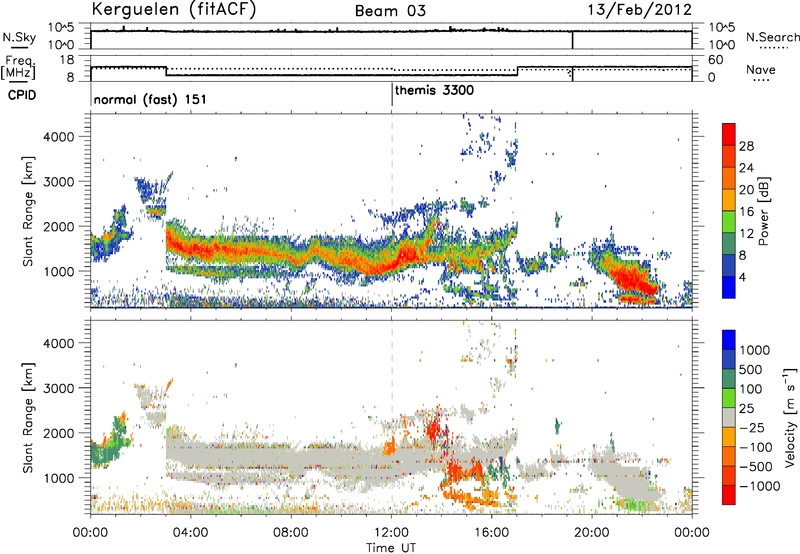This screenshot has width=800, height=554.
Task: Click the '-25' tick on Velocity scale
Action: pyautogui.click(x=752, y=428)
